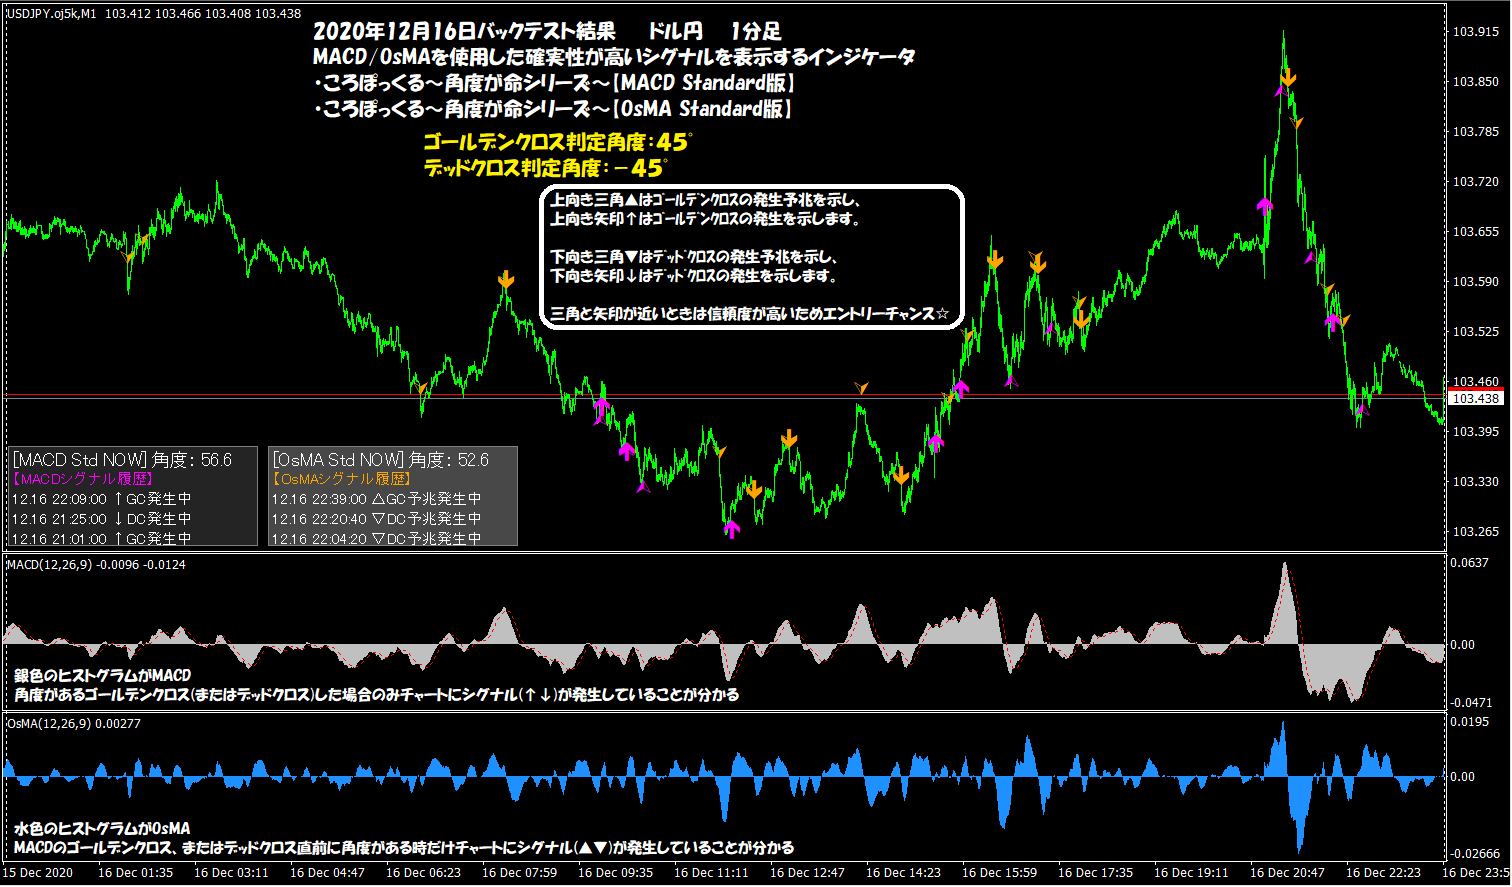Image resolution: width=1512 pixels, height=887 pixels.
Task: Click '16 Dec 06:23' on the time axis
Action: click(423, 873)
